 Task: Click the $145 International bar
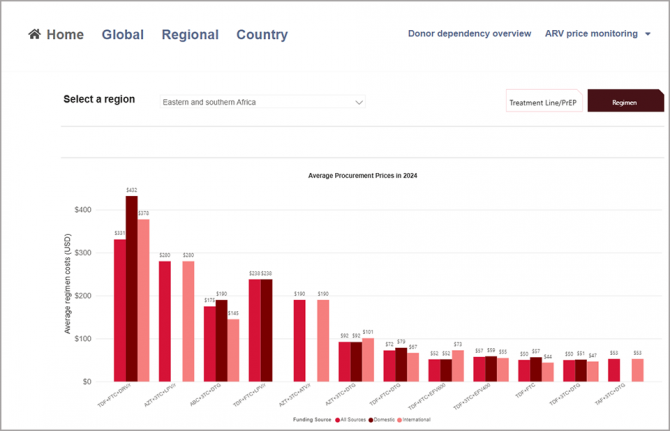233,350
